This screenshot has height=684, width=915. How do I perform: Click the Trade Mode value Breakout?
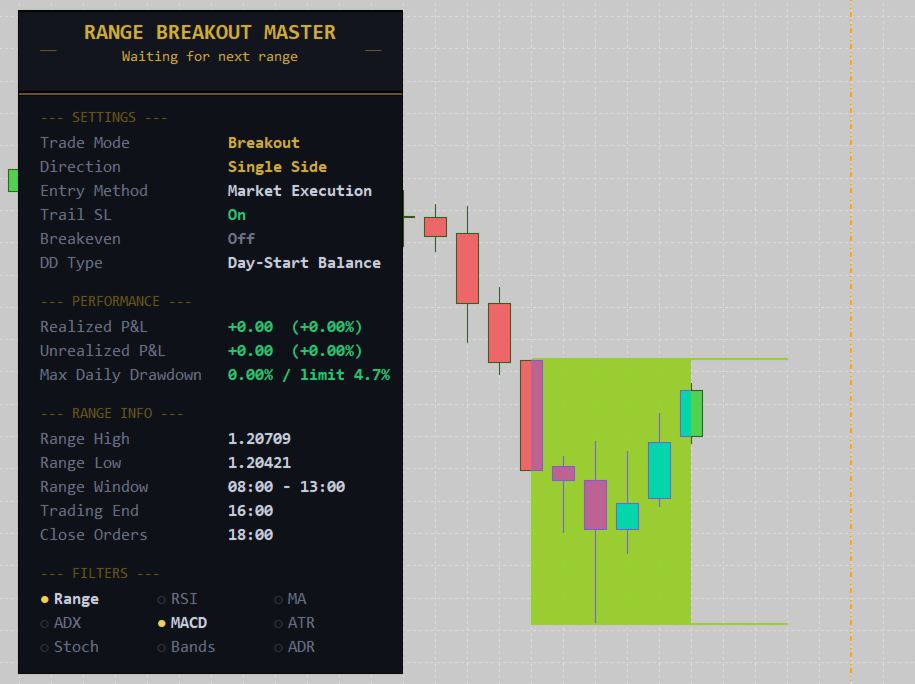click(x=264, y=142)
